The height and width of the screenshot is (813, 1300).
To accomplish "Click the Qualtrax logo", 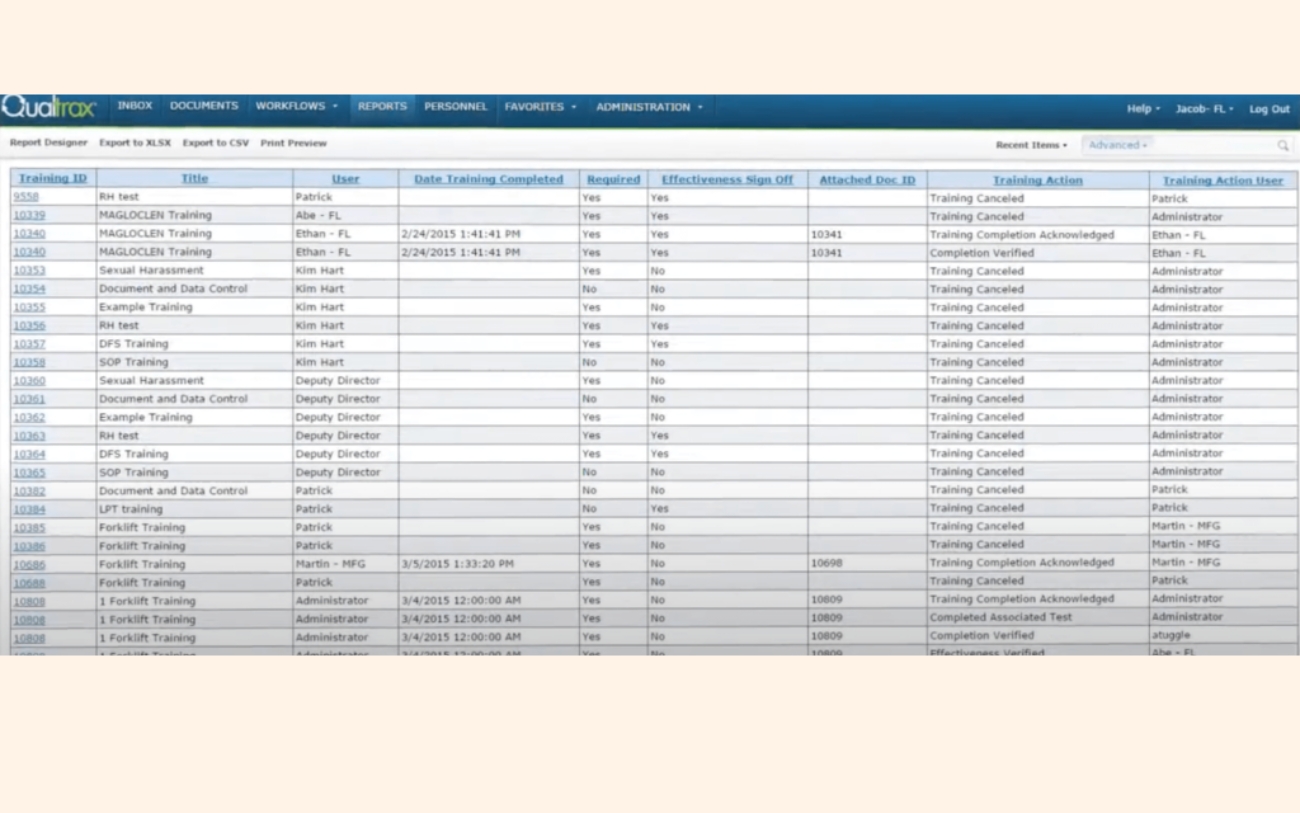I will pos(49,108).
